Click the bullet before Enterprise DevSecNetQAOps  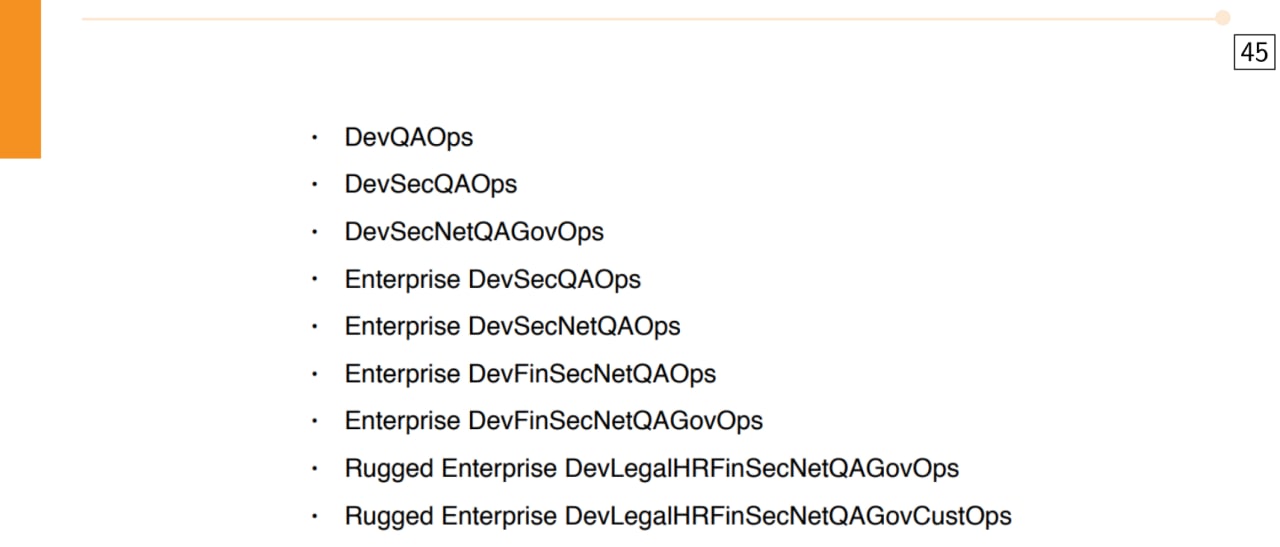point(315,326)
